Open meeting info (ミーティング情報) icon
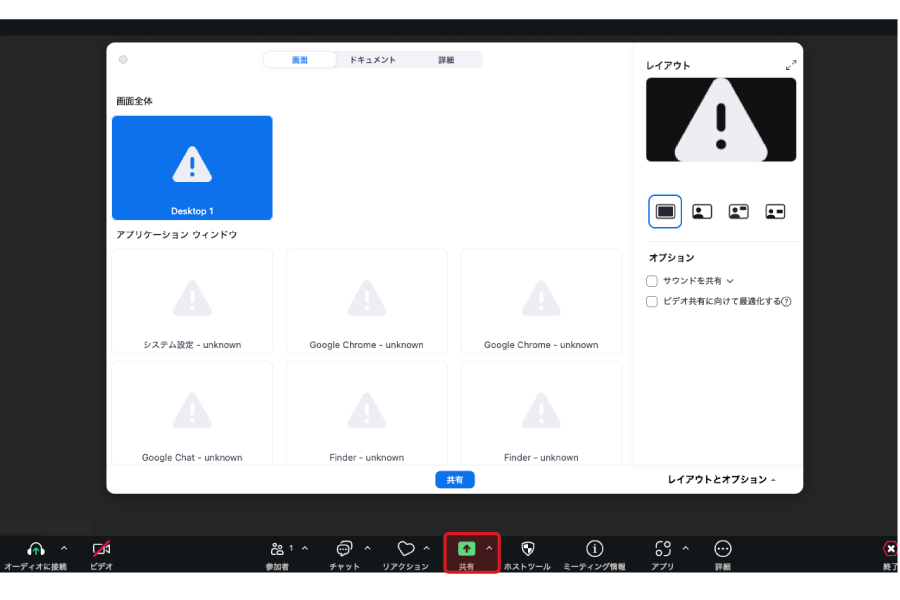 [594, 549]
